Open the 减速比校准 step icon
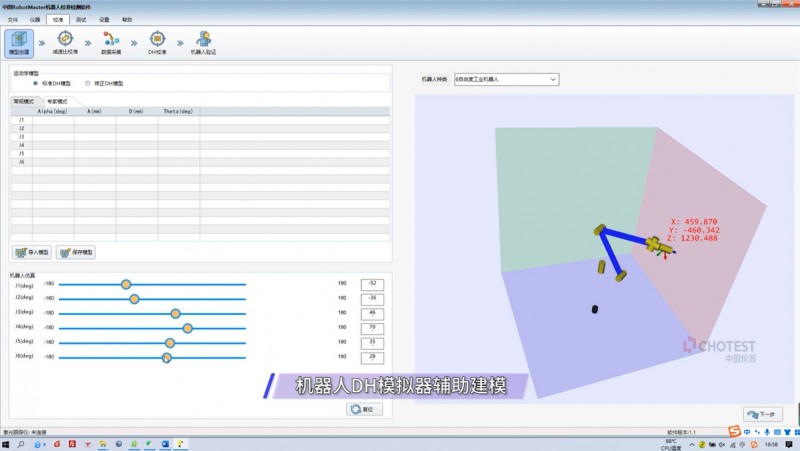 pyautogui.click(x=65, y=41)
